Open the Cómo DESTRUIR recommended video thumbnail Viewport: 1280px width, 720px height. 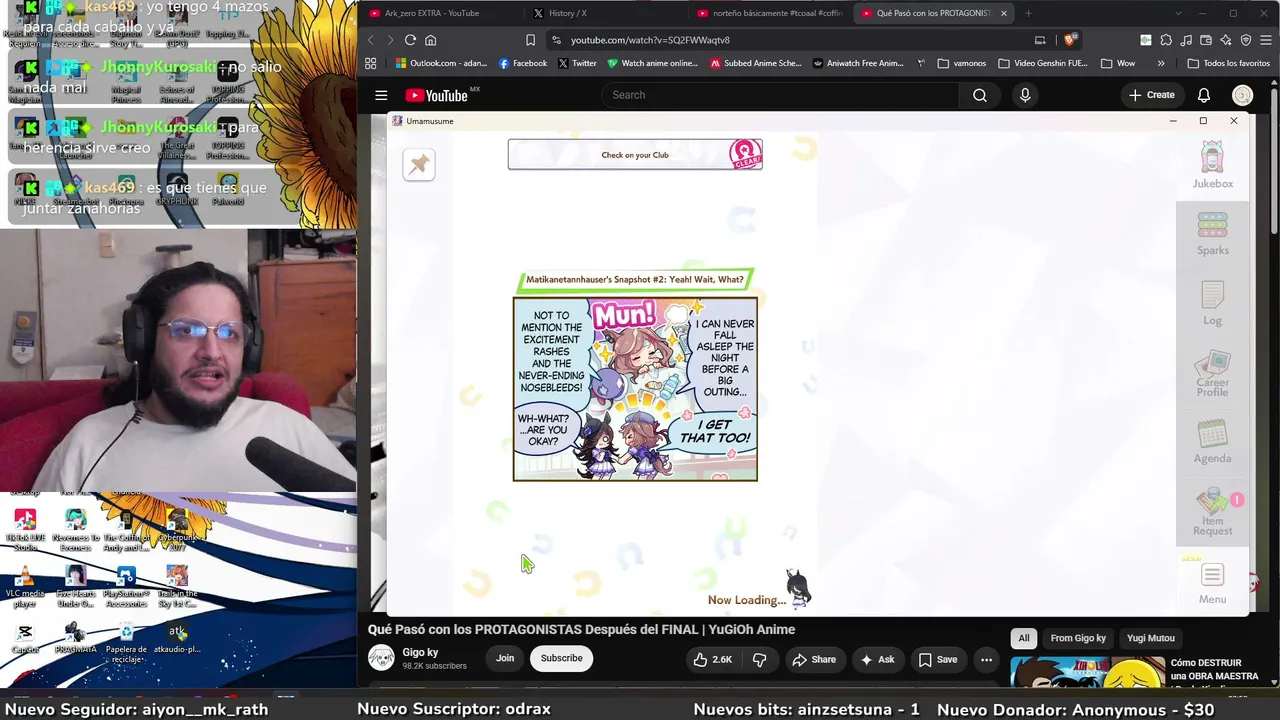point(1087,673)
